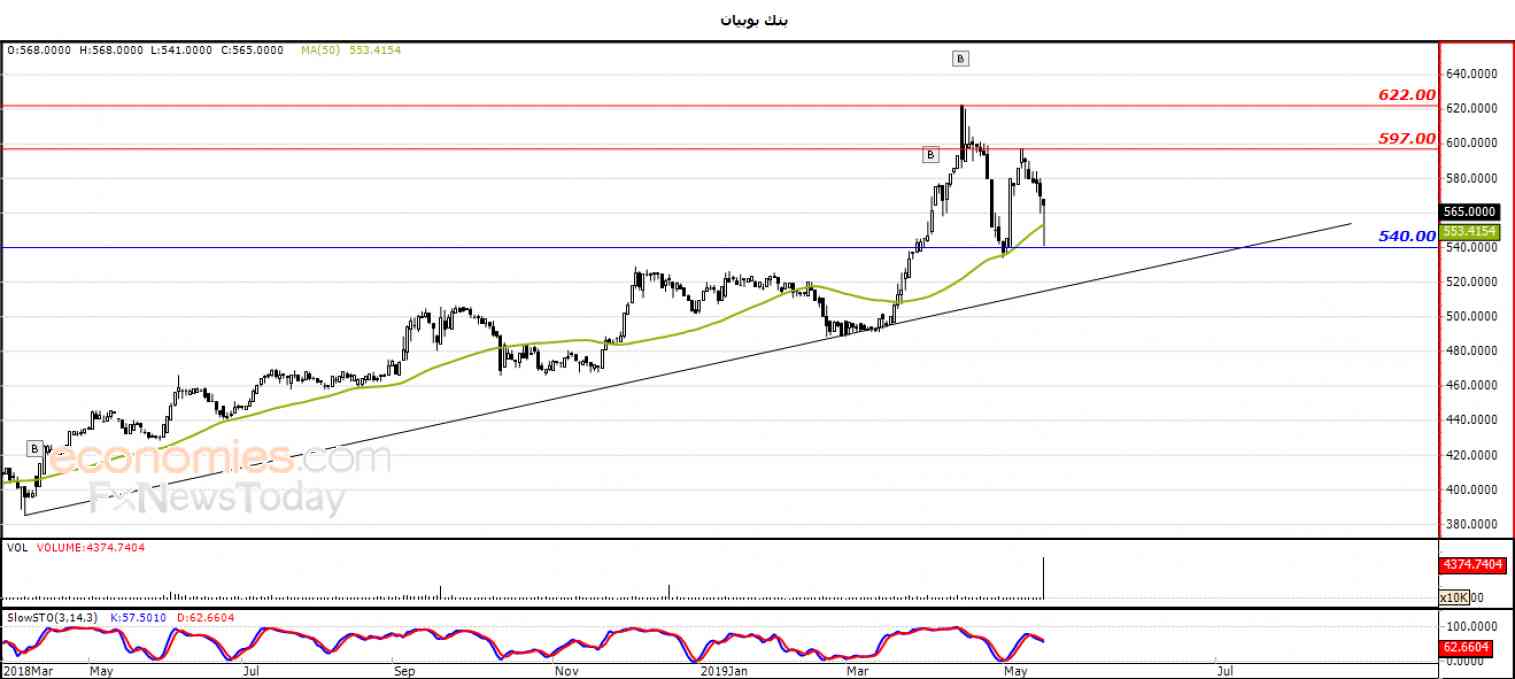The width and height of the screenshot is (1515, 679).
Task: Click the tall latest volume bar
Action: [1044, 578]
